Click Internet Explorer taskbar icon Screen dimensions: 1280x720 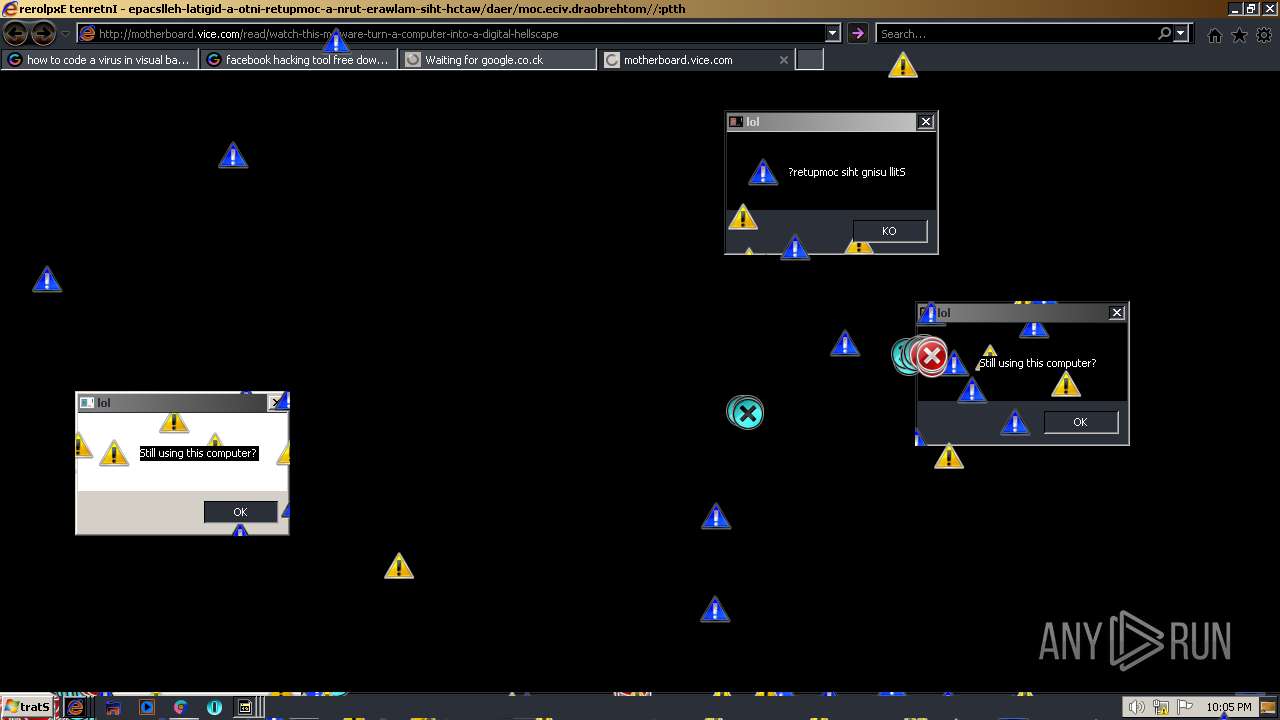coord(76,707)
